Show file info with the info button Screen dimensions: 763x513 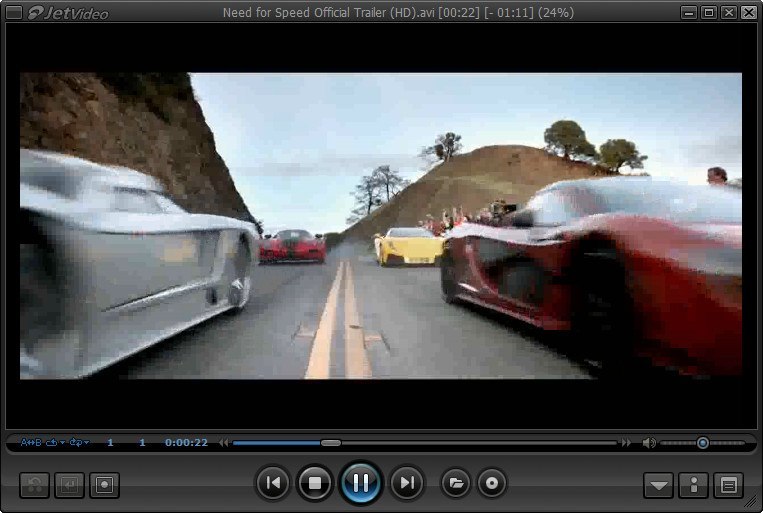(694, 485)
